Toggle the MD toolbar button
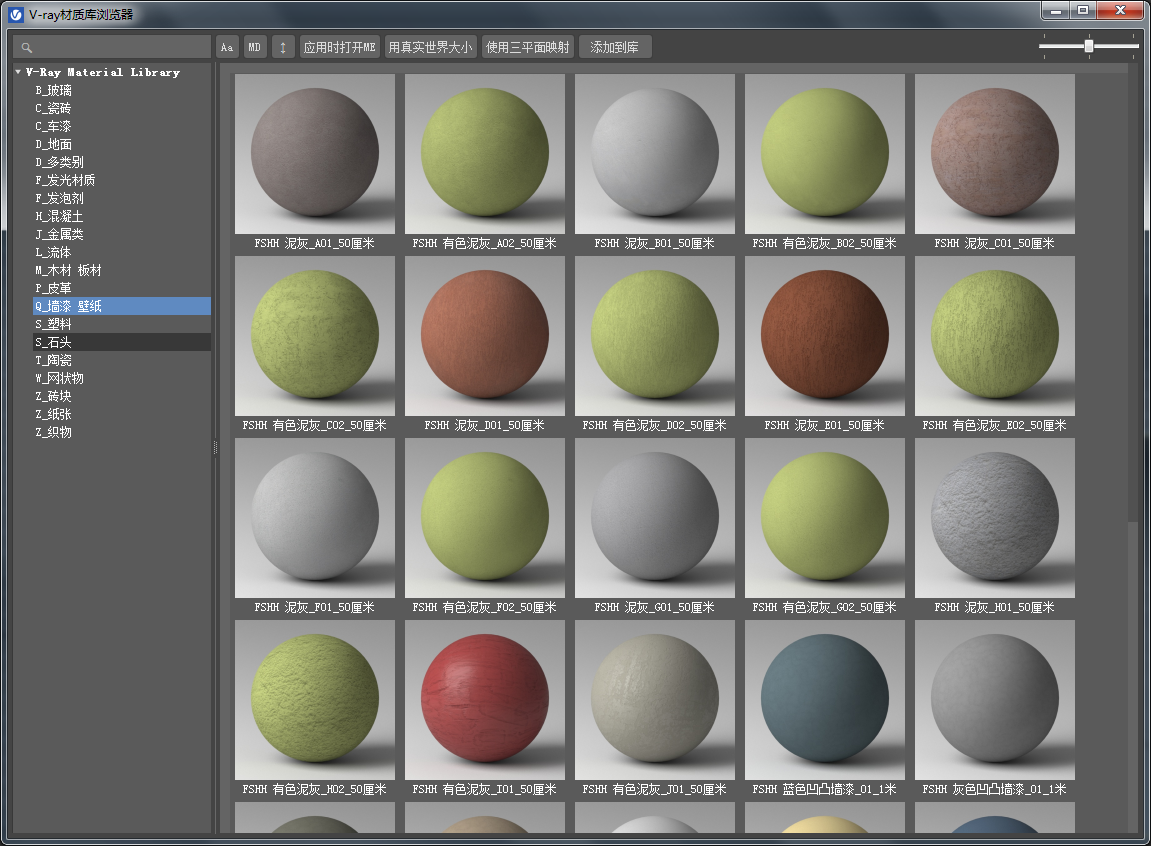The width and height of the screenshot is (1151, 846). (255, 47)
